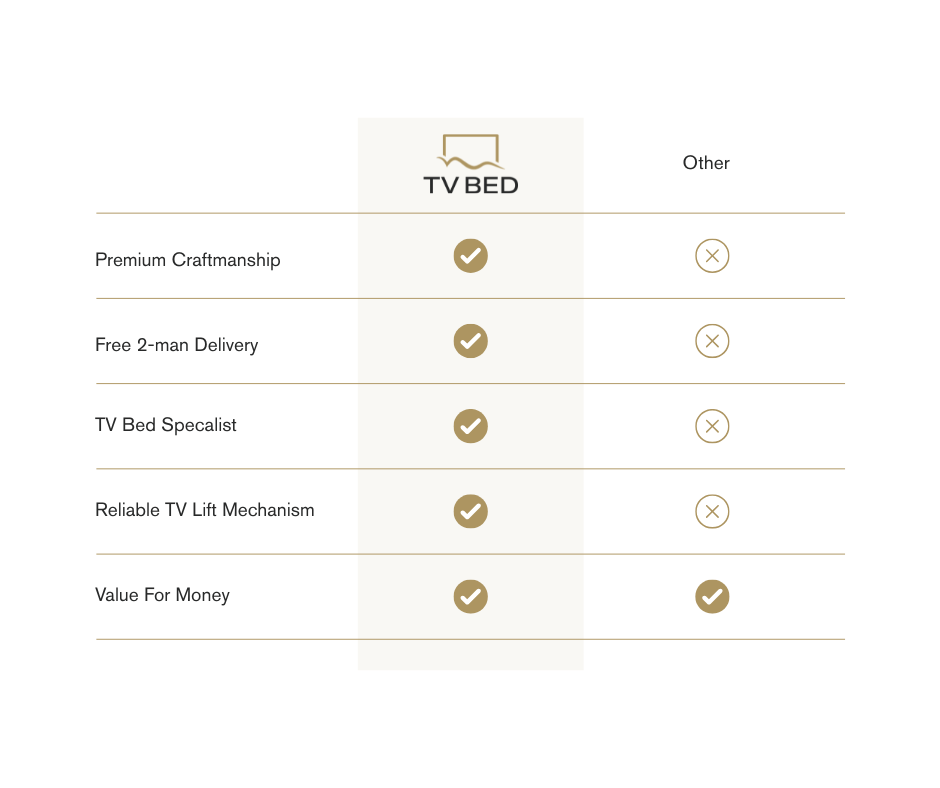940x788 pixels.
Task: Click TV Bed checkmark for Value For Money
Action: coord(471,597)
